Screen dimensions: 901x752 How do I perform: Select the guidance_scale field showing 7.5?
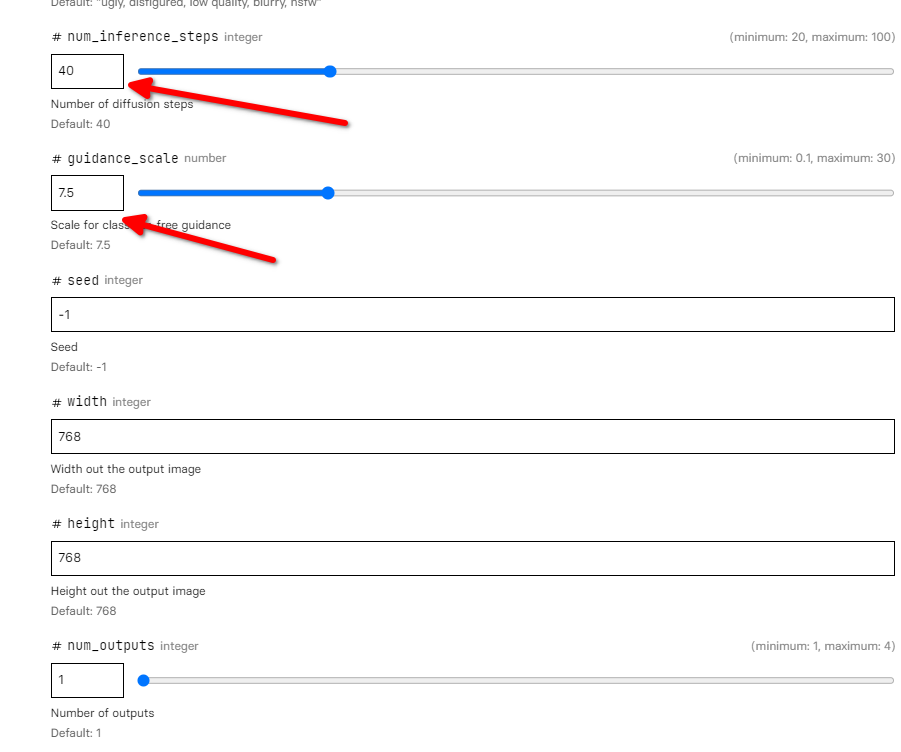tap(87, 192)
